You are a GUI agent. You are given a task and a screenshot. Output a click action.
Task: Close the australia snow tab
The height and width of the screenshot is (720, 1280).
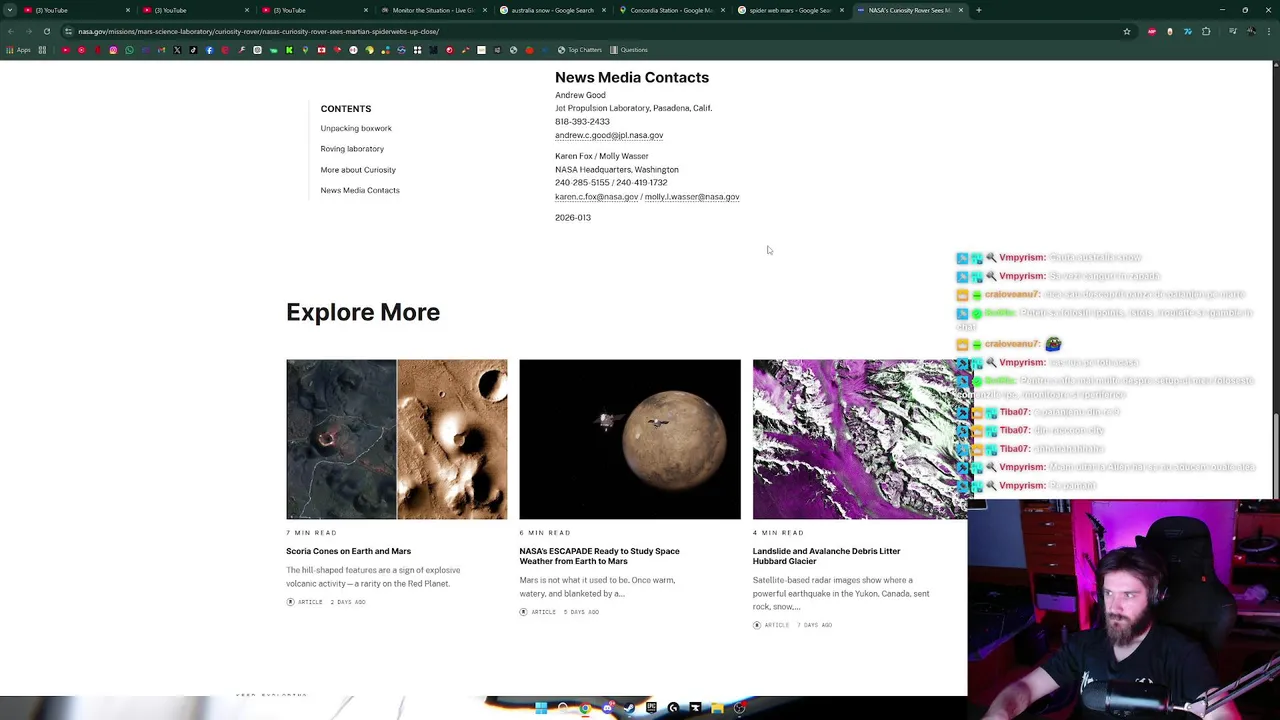(x=603, y=10)
